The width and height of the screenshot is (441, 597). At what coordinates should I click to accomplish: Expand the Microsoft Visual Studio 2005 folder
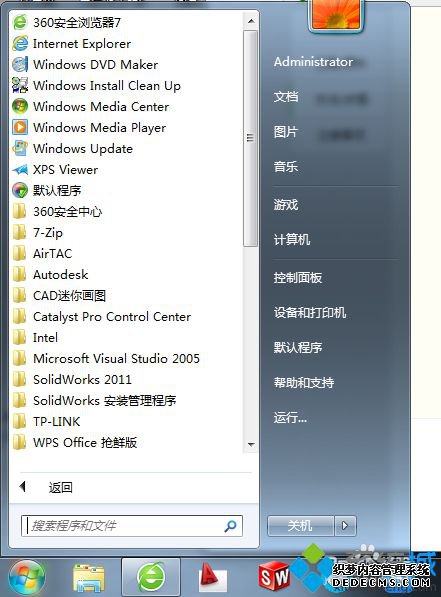106,358
